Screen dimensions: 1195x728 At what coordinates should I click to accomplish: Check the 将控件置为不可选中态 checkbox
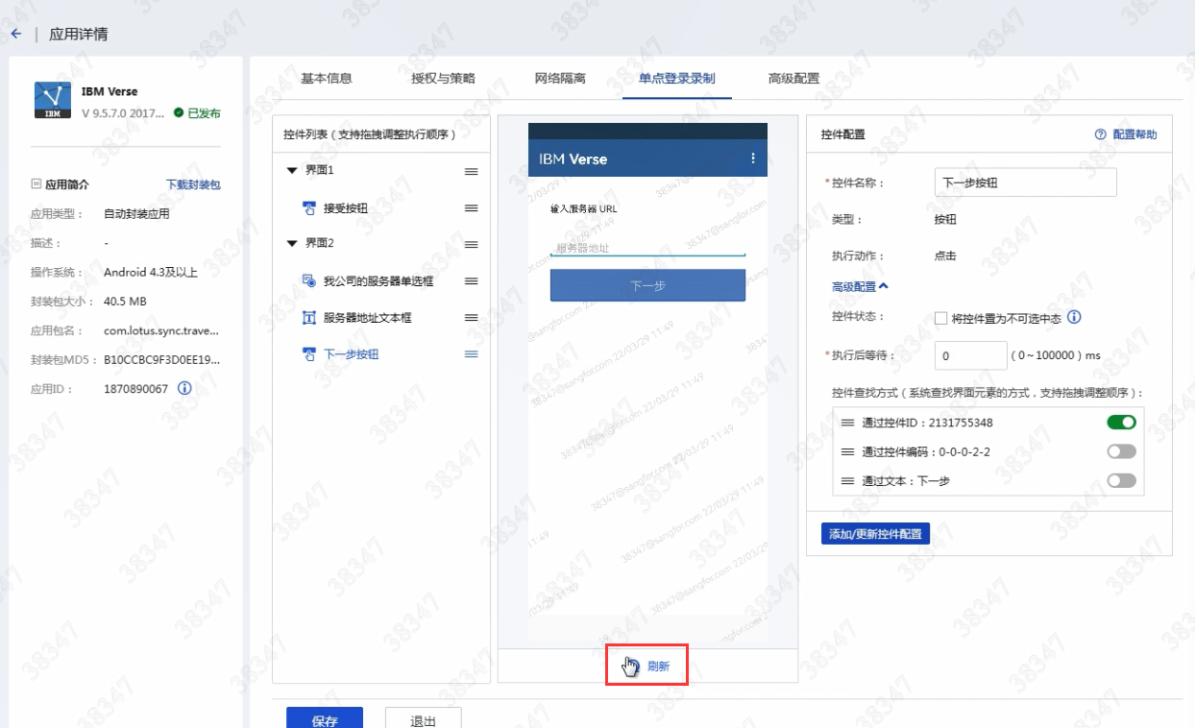pyautogui.click(x=940, y=318)
